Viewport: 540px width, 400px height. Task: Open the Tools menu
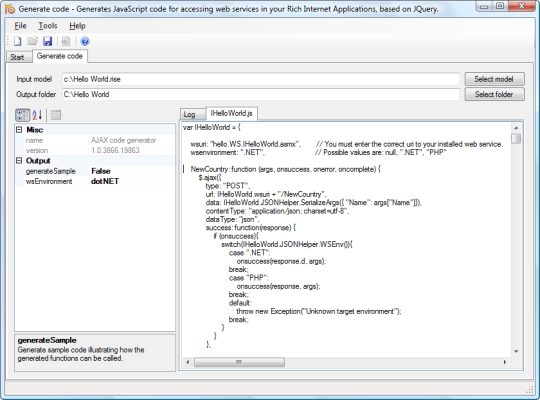pyautogui.click(x=48, y=26)
